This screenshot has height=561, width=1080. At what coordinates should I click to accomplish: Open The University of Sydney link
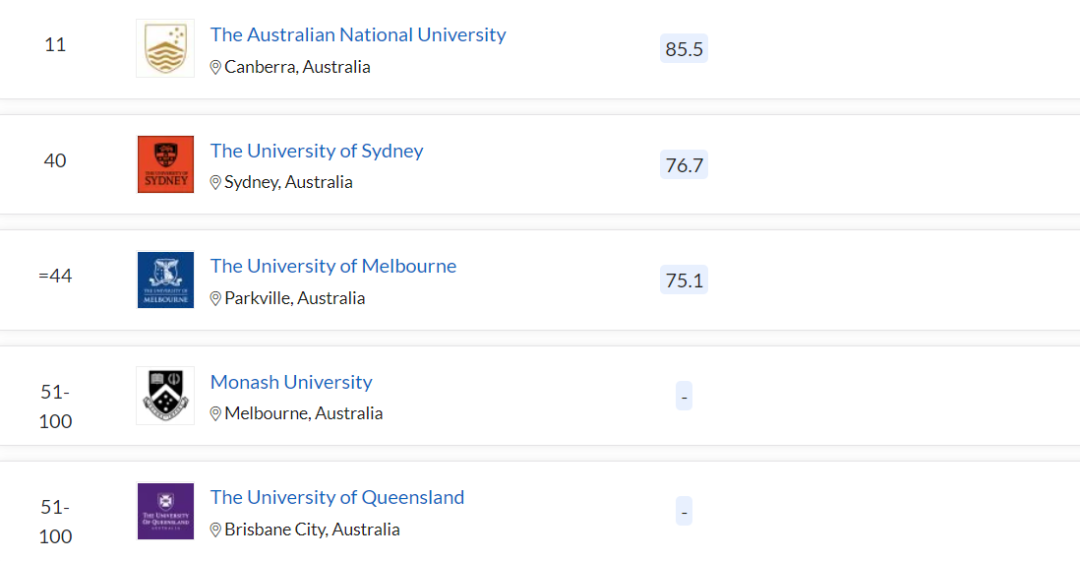pyautogui.click(x=317, y=150)
